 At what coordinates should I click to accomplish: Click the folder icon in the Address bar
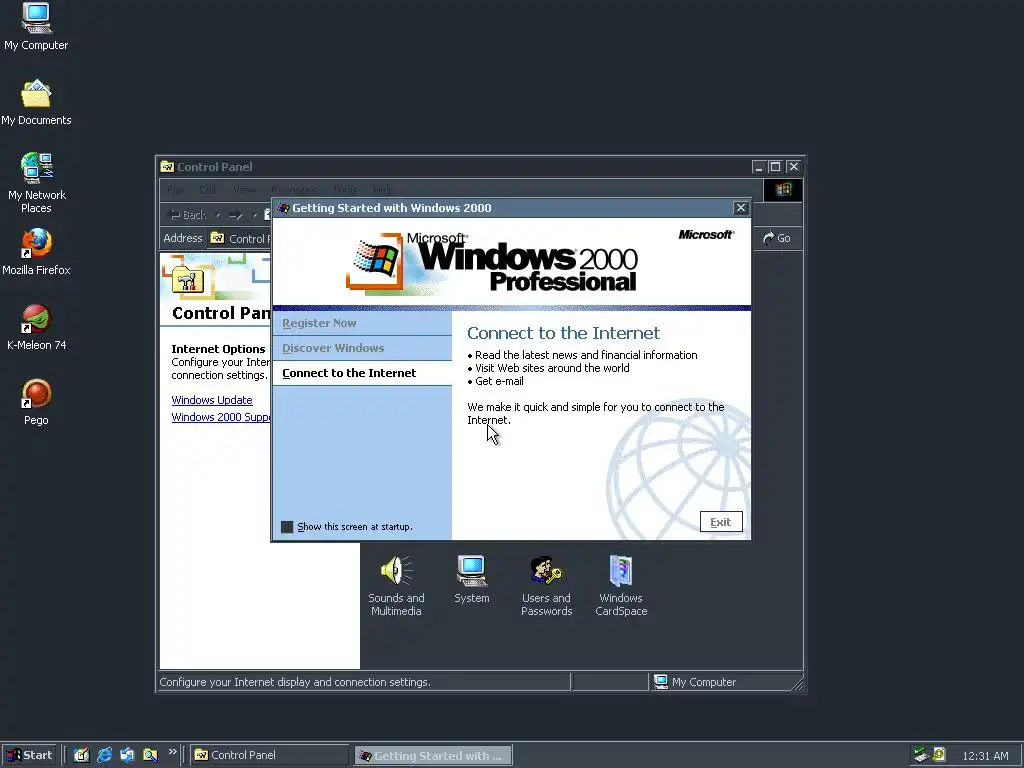[217, 238]
